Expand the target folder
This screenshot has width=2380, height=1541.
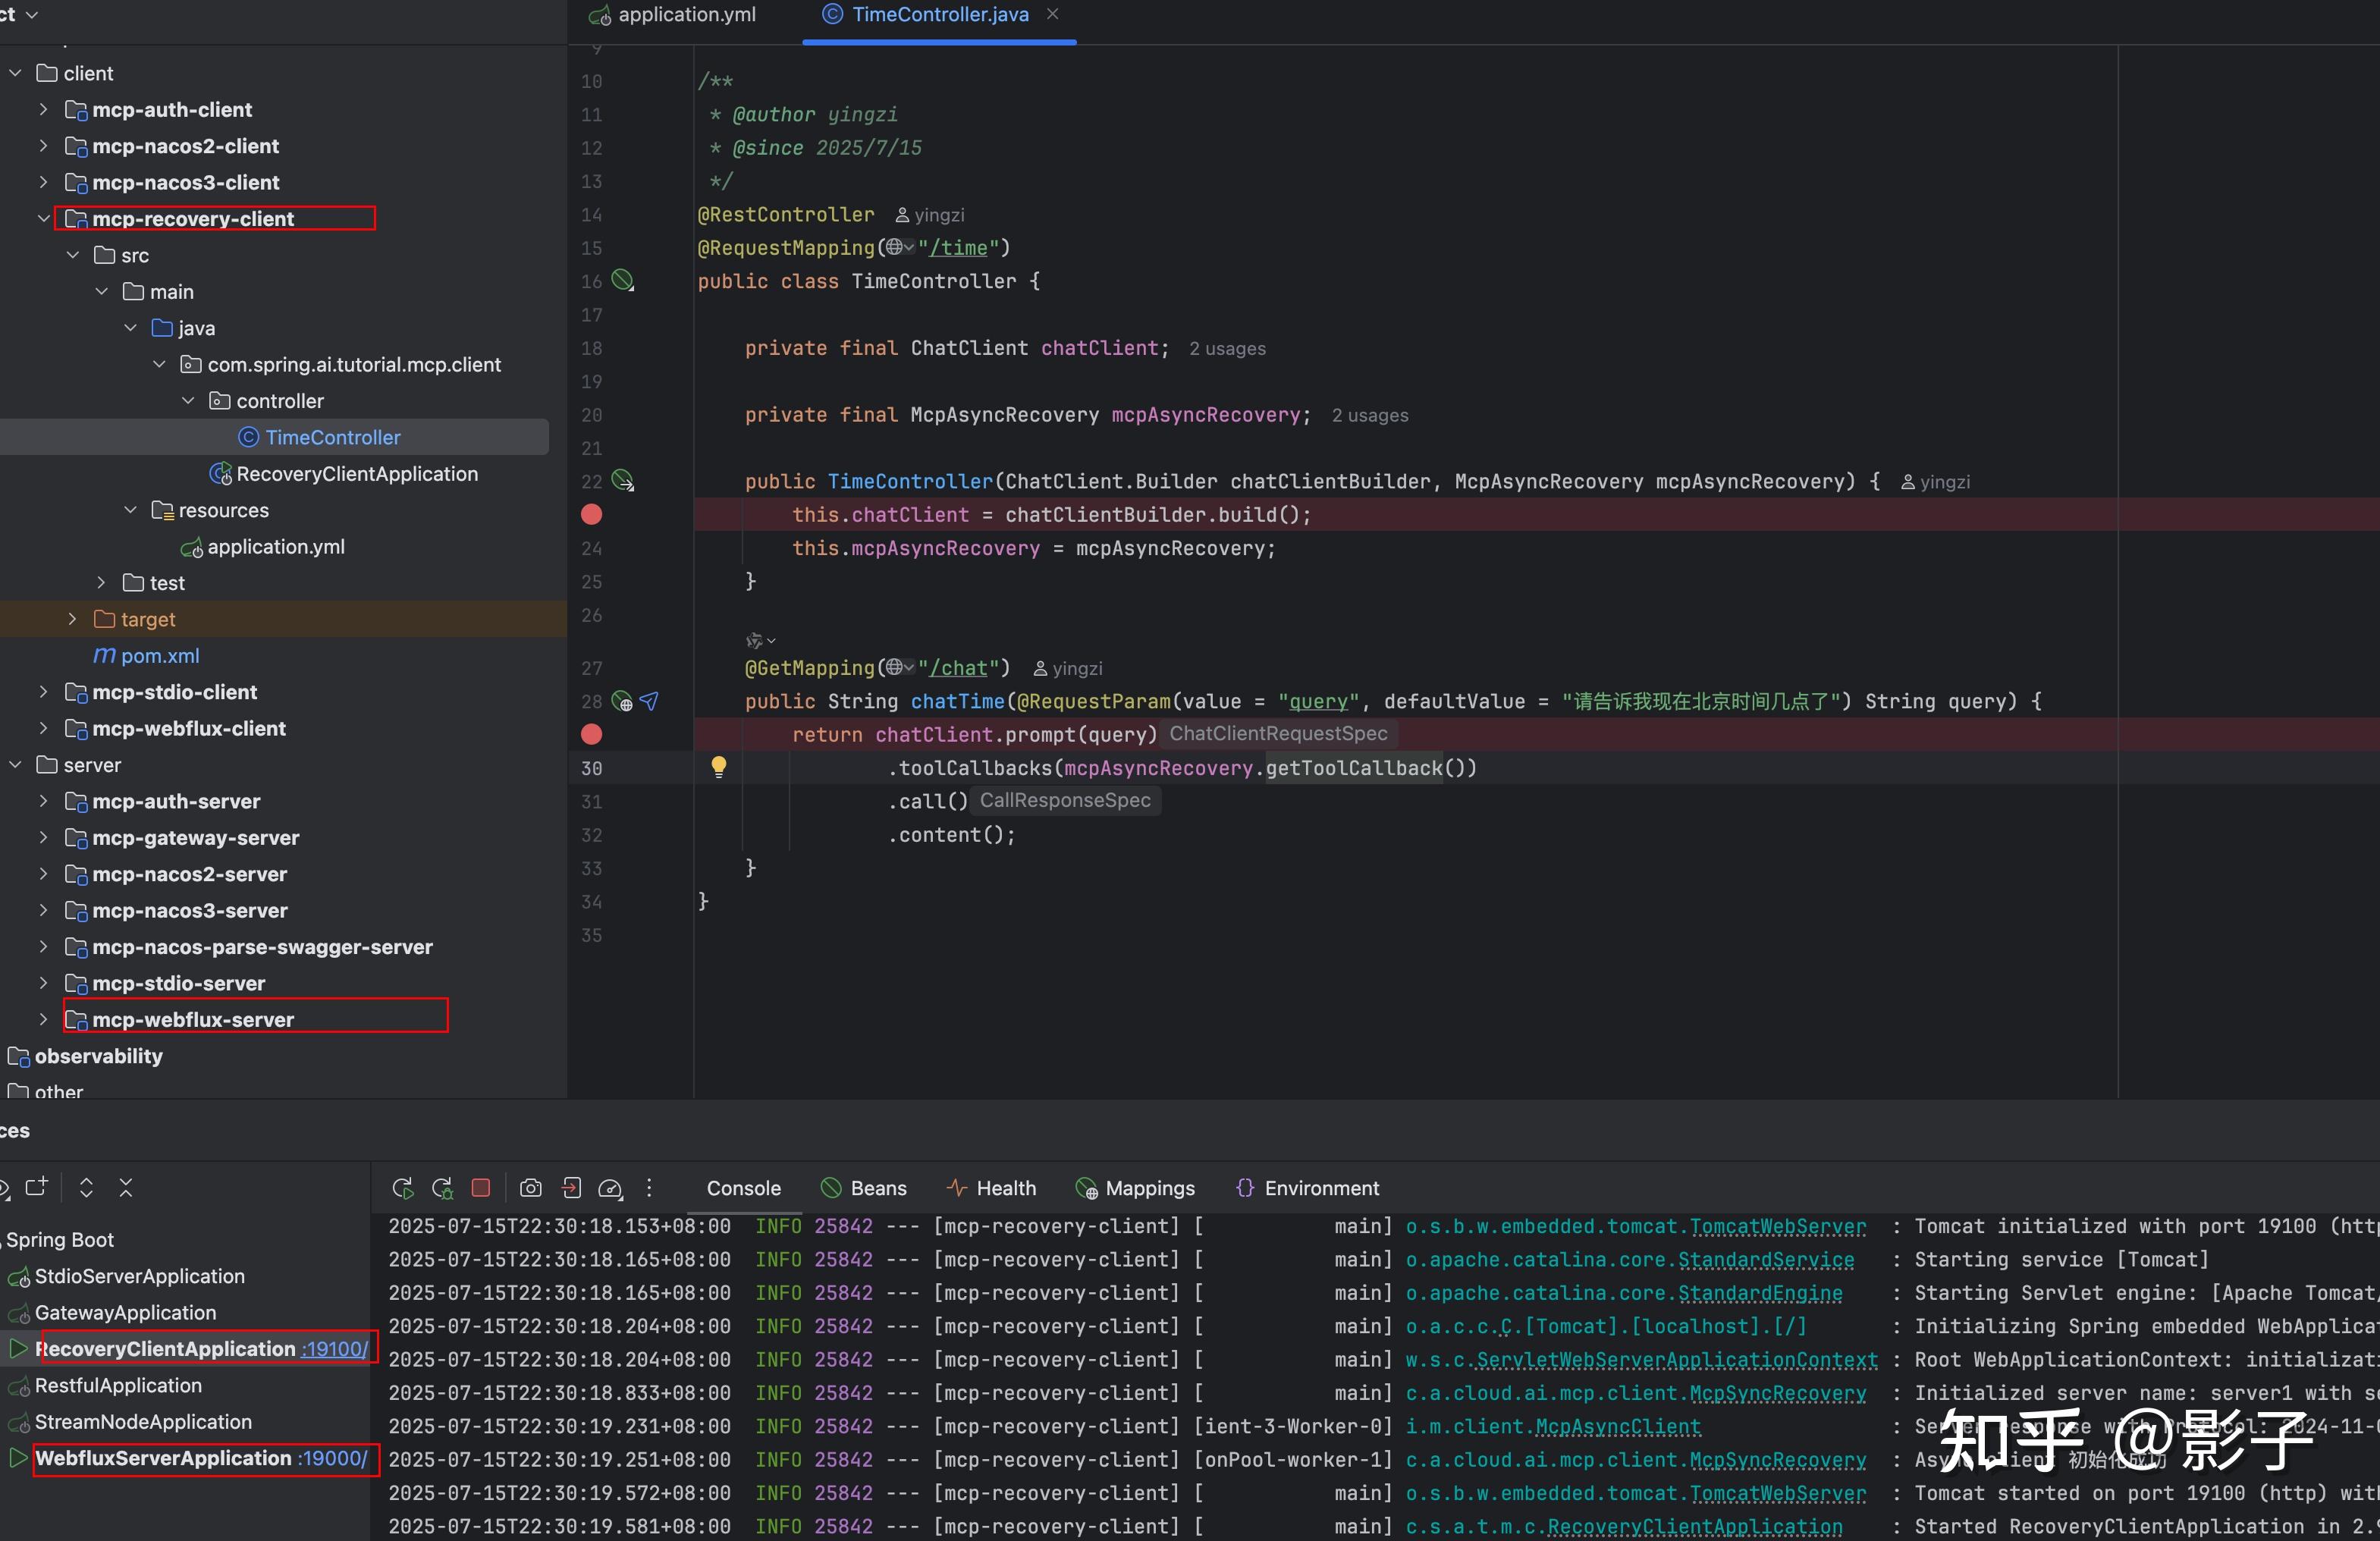[x=72, y=620]
